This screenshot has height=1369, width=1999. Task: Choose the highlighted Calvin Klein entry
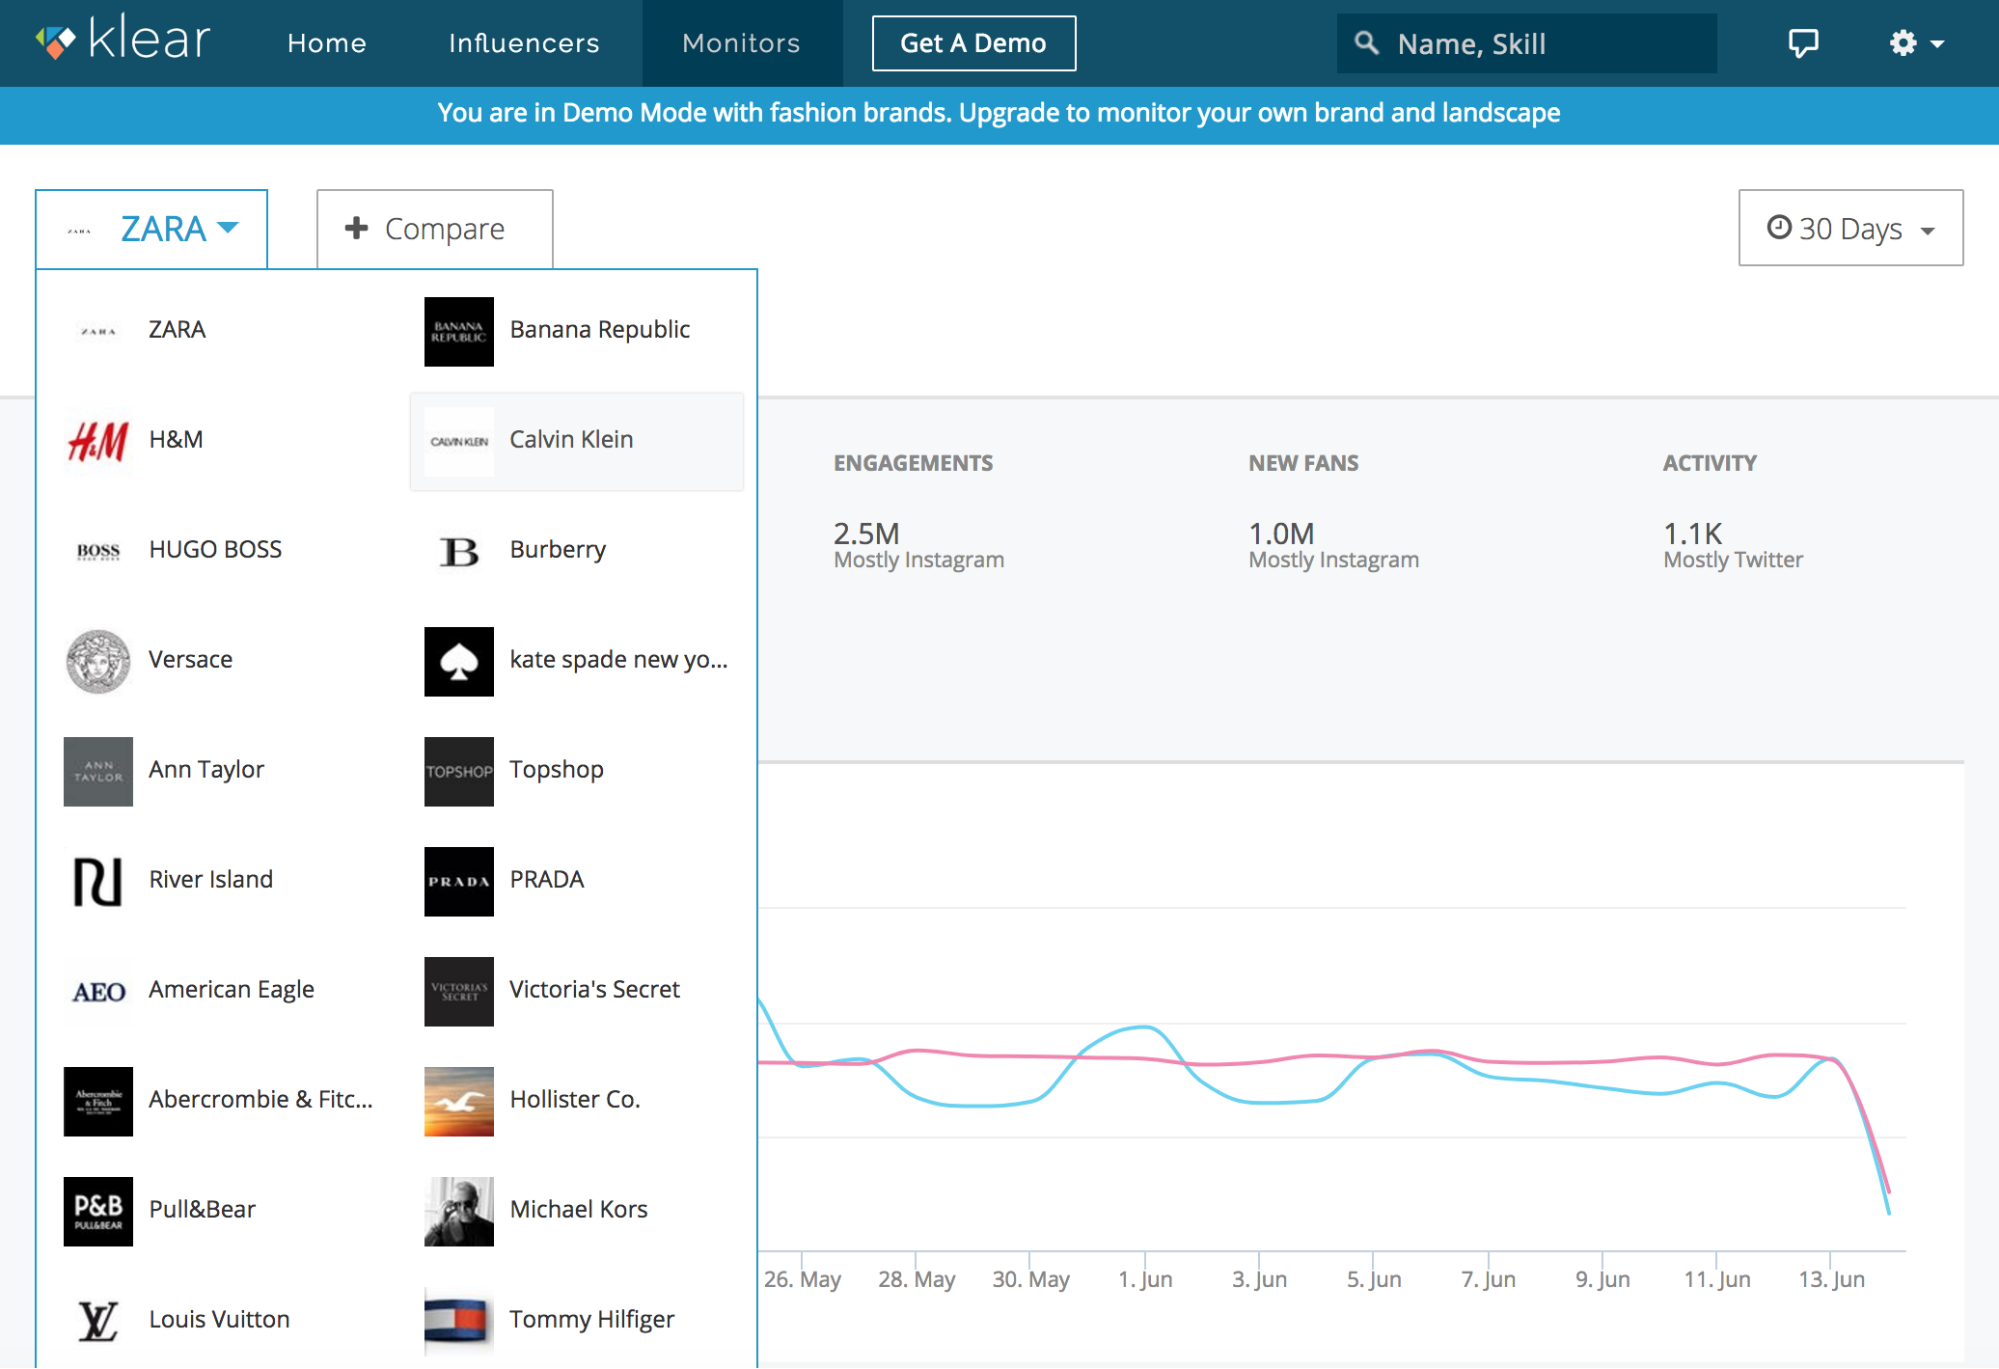coord(577,441)
